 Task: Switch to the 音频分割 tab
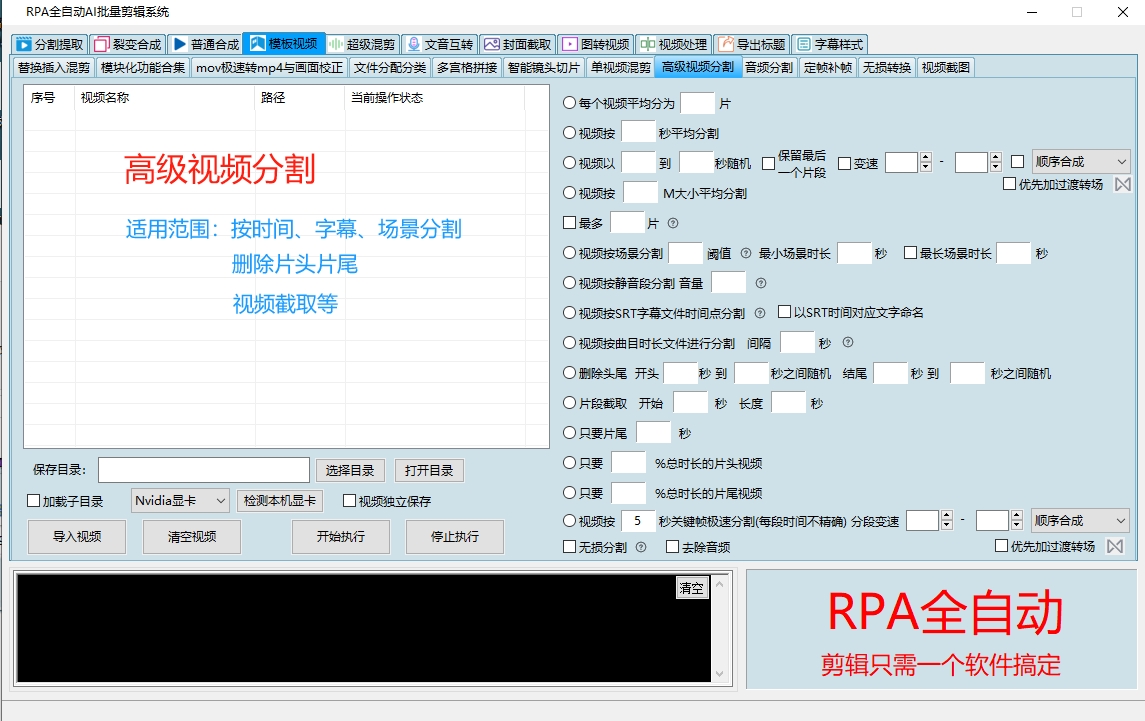tap(770, 68)
